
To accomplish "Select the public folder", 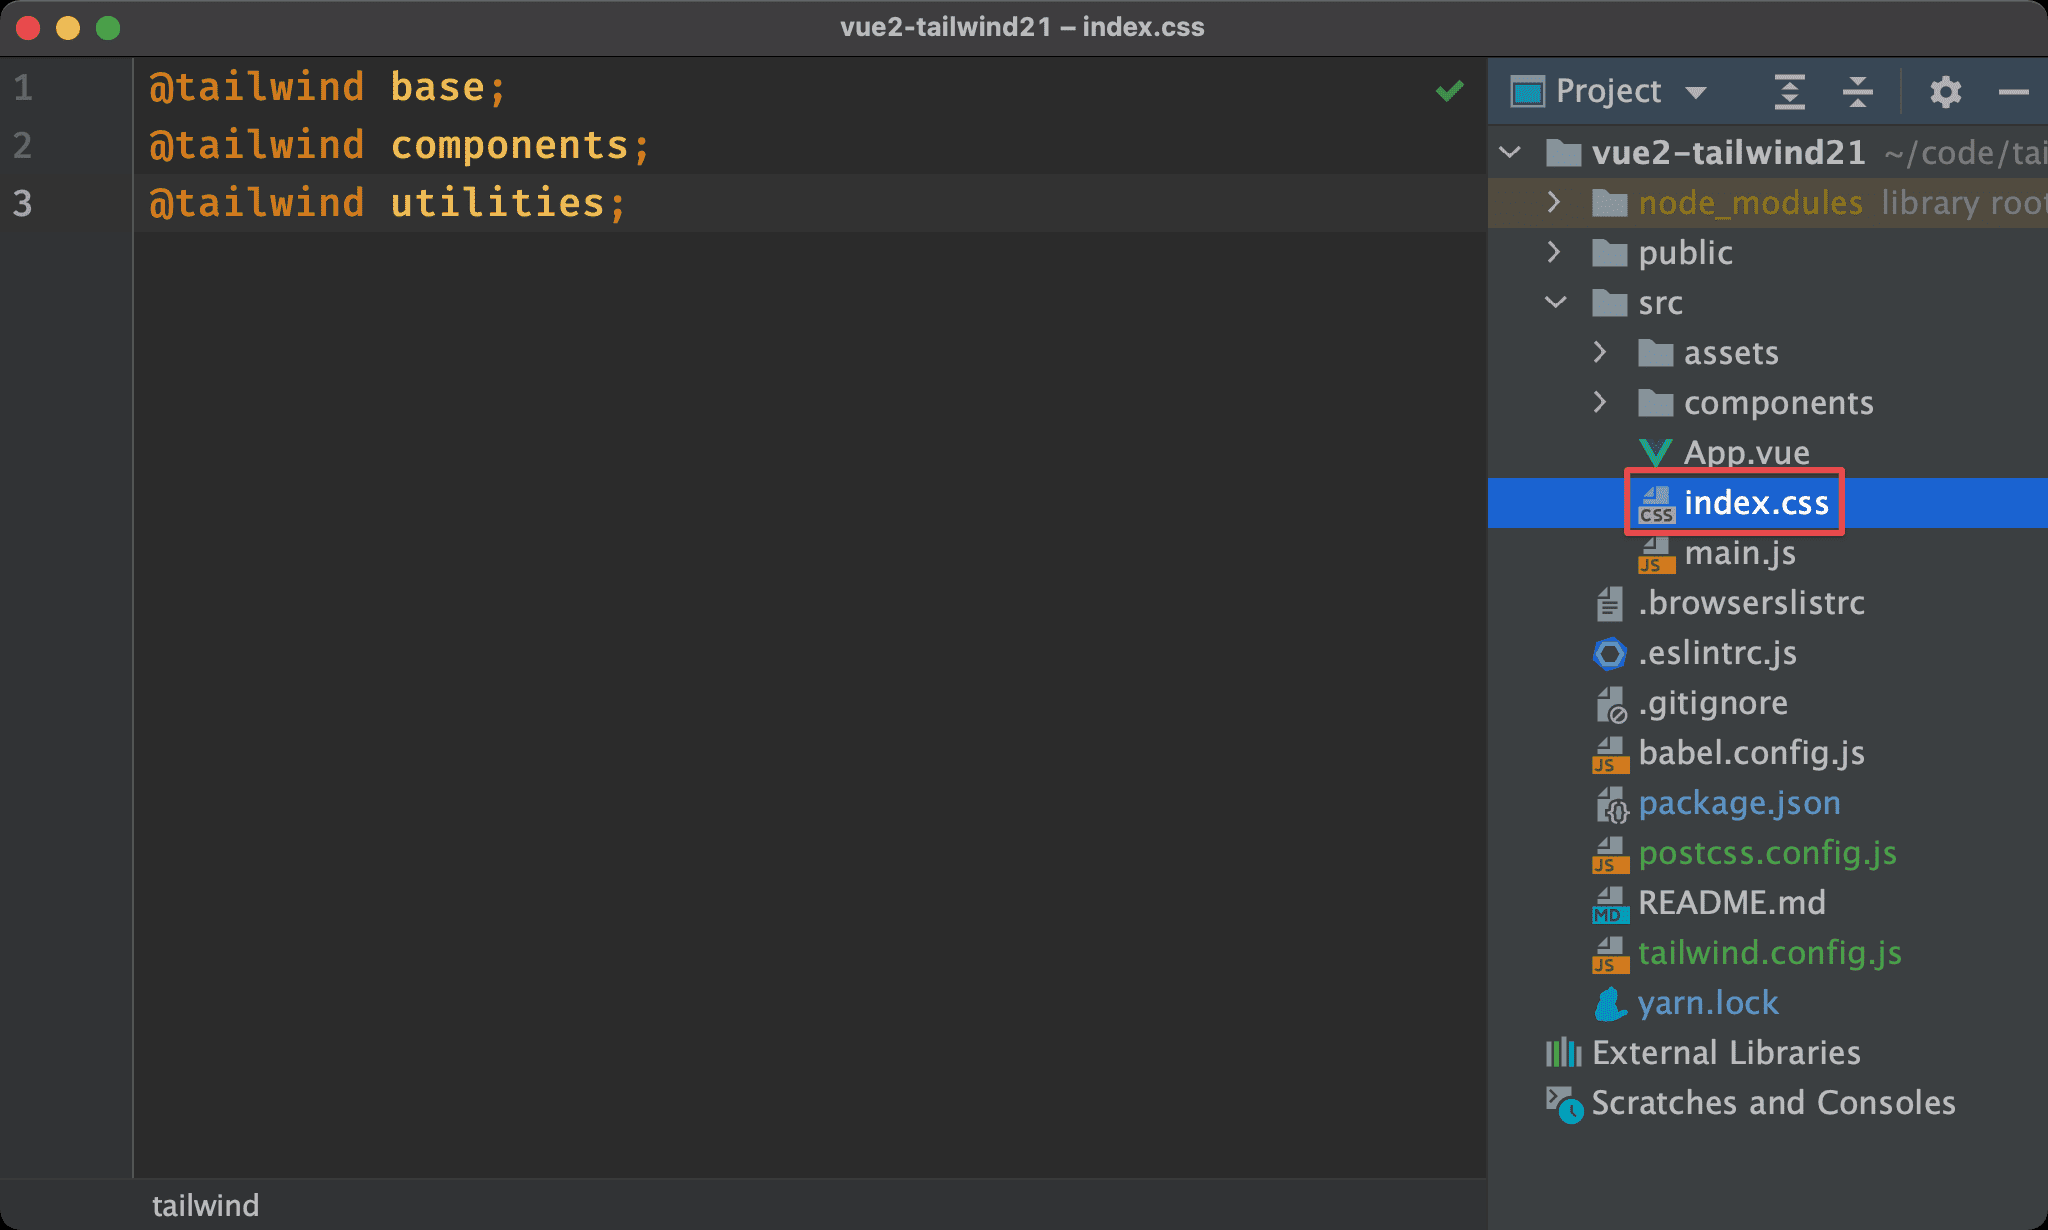I will pos(1685,253).
